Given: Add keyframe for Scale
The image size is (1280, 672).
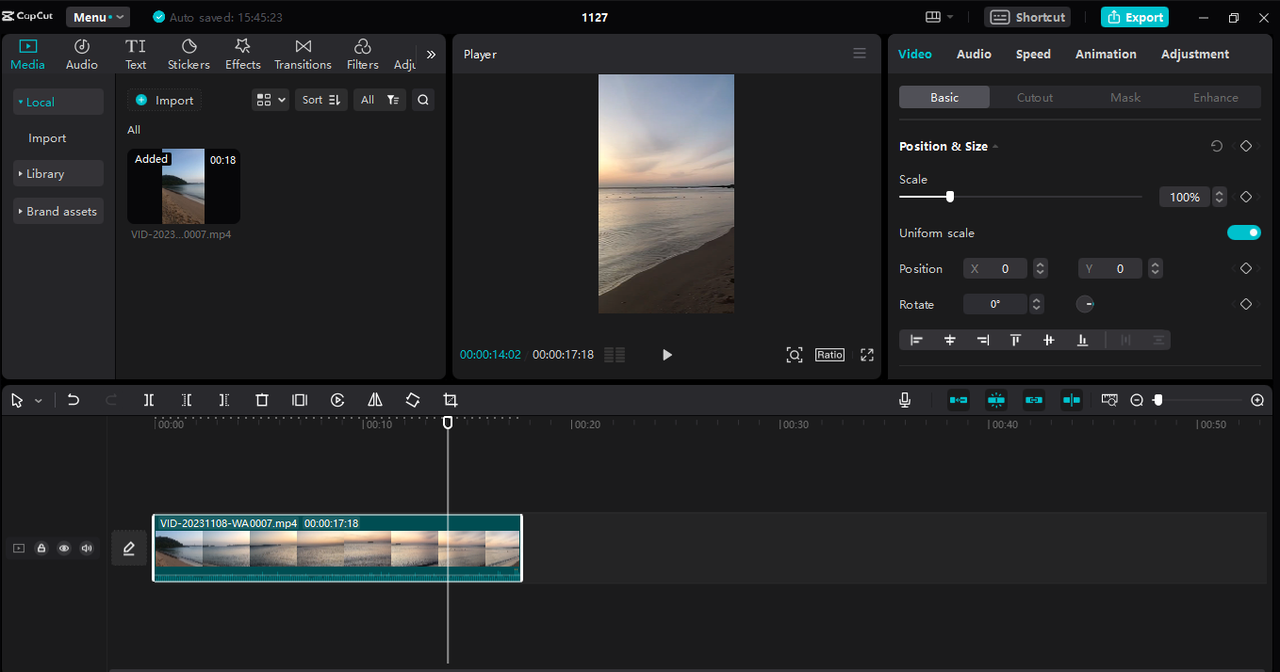Looking at the screenshot, I should coord(1246,197).
